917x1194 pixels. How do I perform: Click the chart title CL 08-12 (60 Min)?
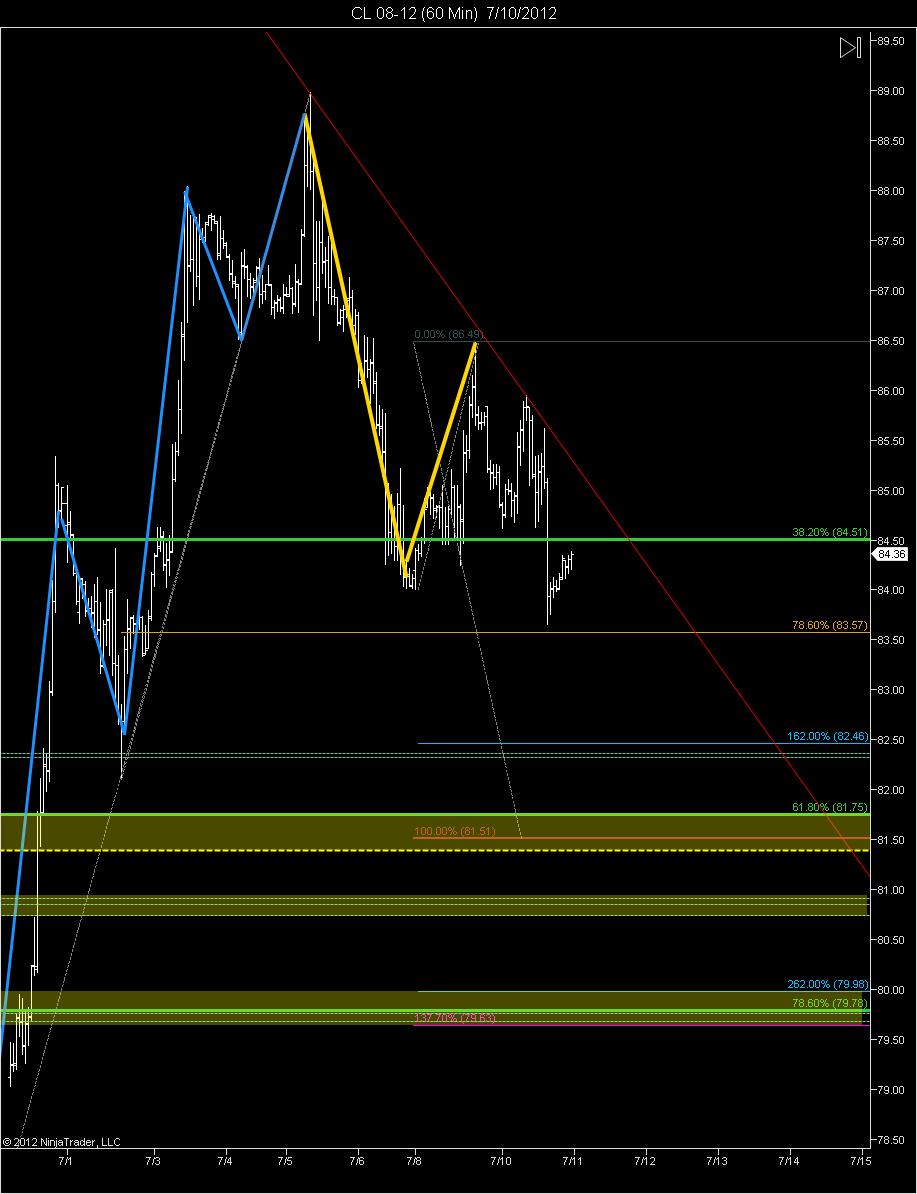[x=414, y=13]
